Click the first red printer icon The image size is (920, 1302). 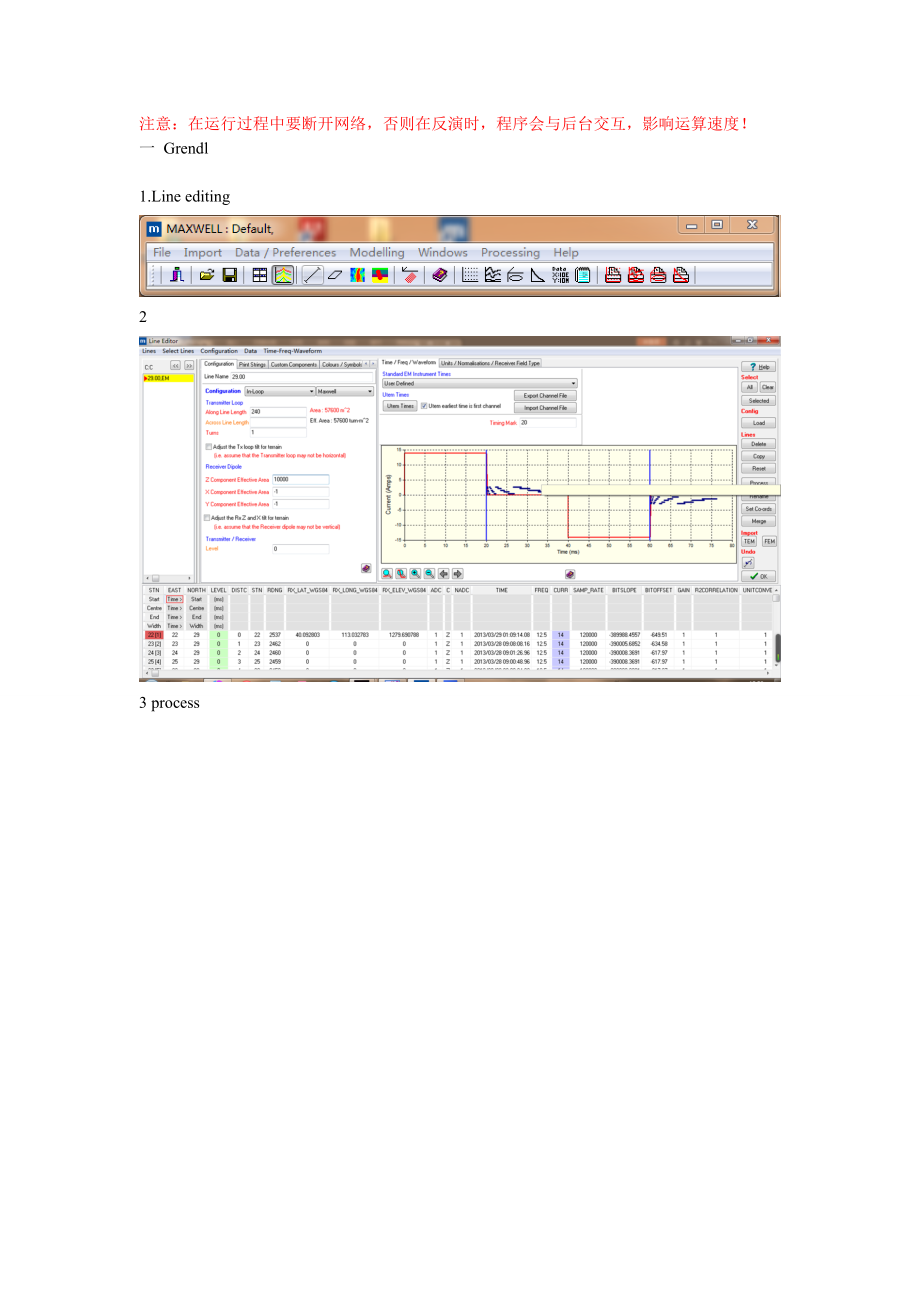[614, 275]
